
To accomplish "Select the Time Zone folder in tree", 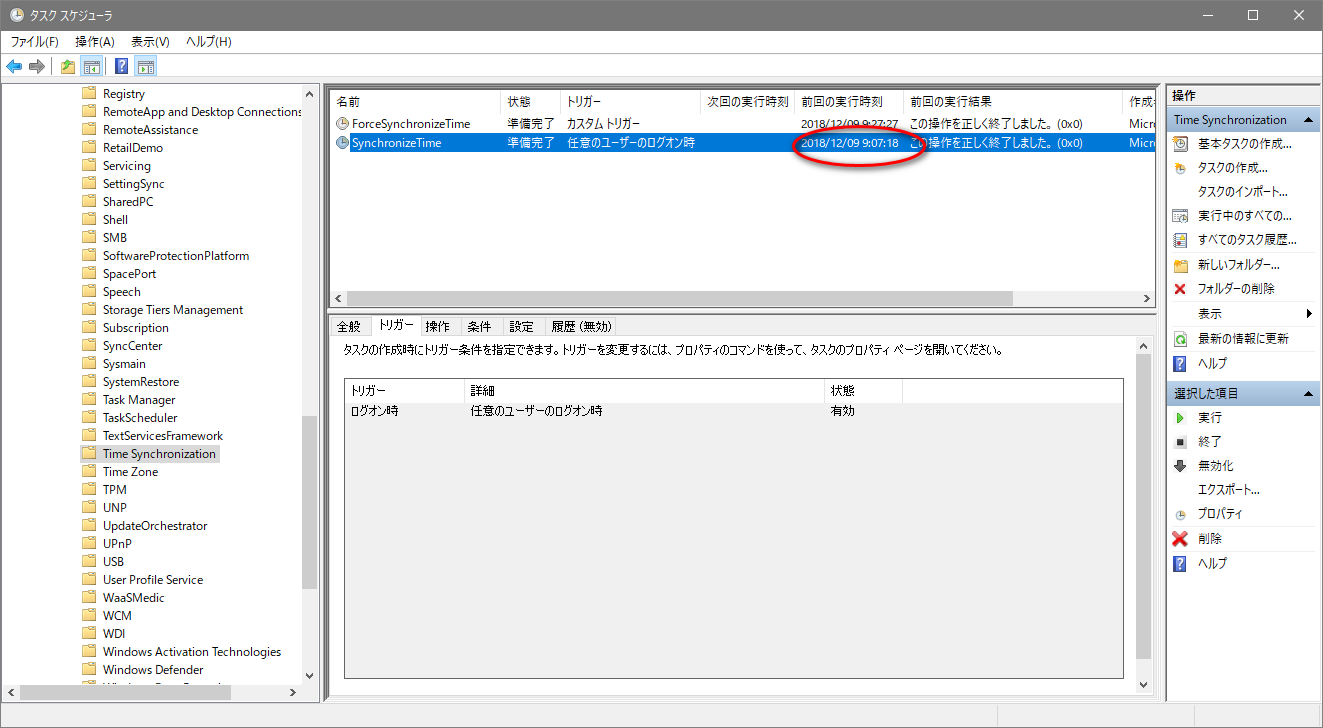I will [x=130, y=472].
